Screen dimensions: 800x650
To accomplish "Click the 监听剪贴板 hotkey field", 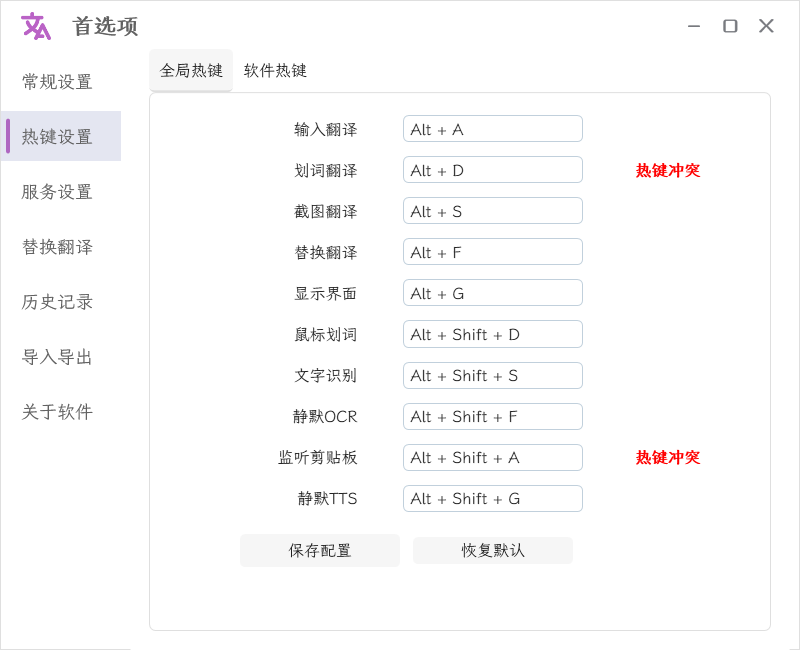I will (492, 457).
